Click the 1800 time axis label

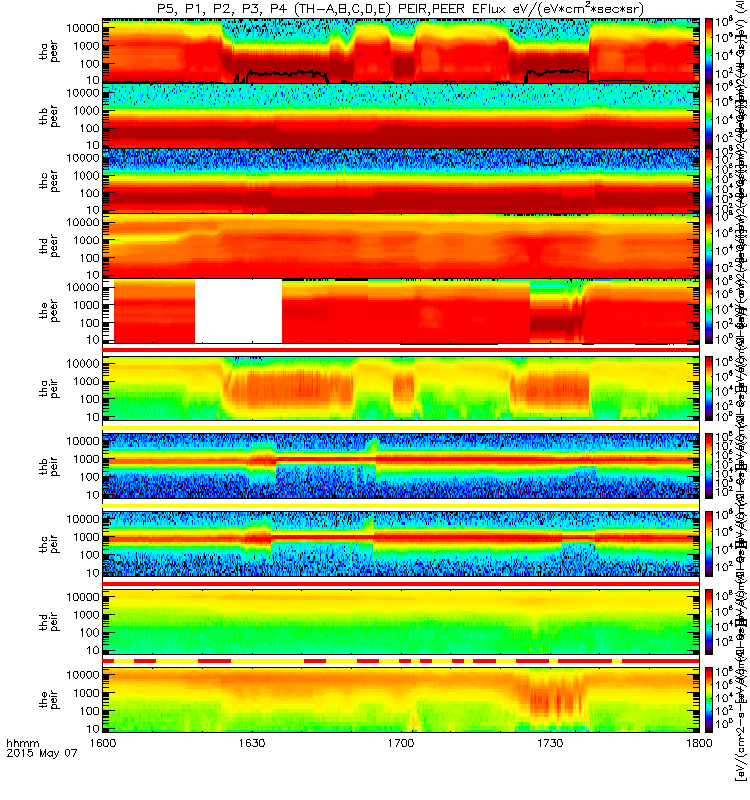pyautogui.click(x=699, y=743)
